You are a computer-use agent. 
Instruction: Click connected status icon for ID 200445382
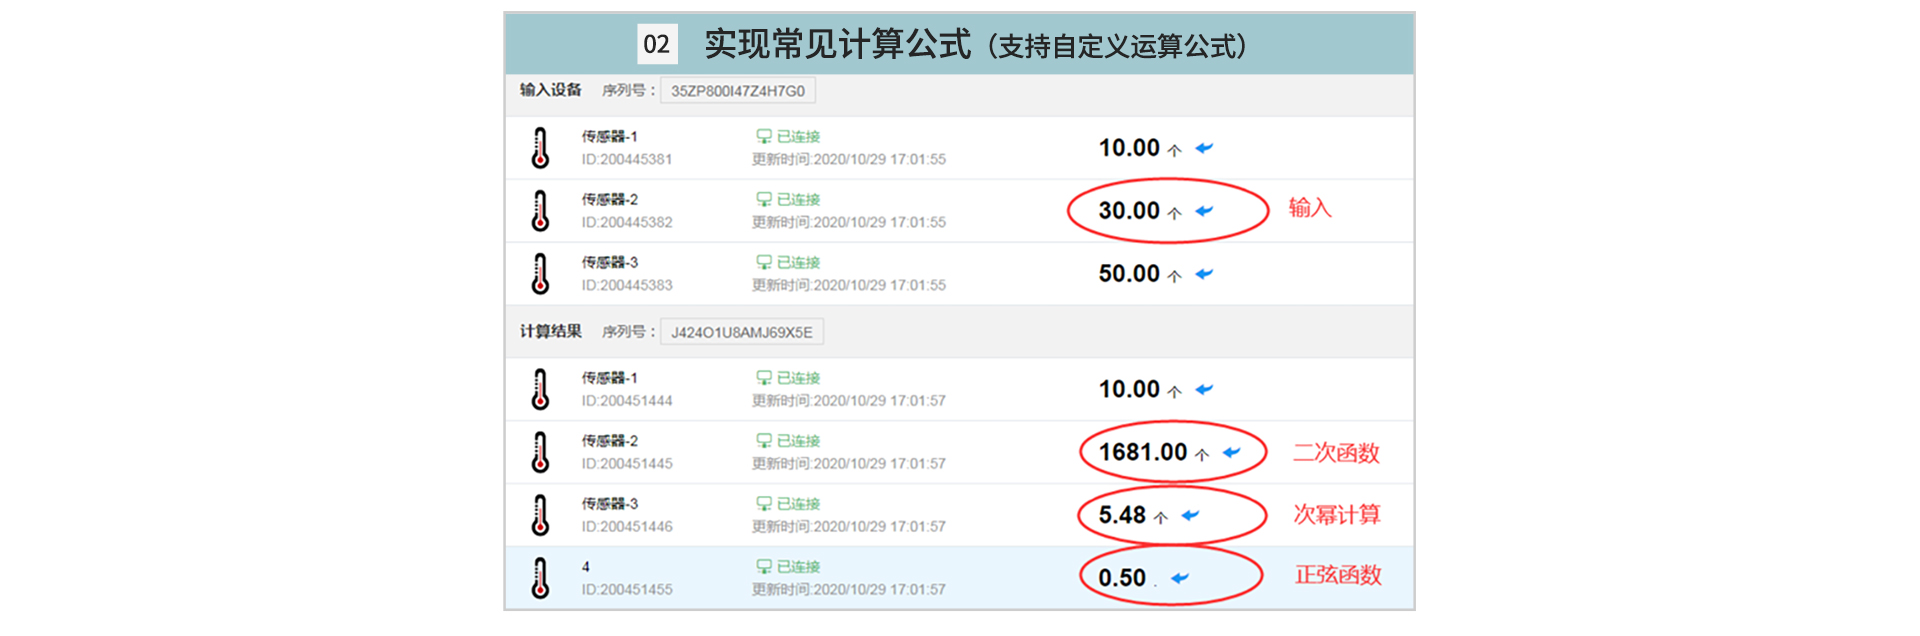pyautogui.click(x=763, y=200)
